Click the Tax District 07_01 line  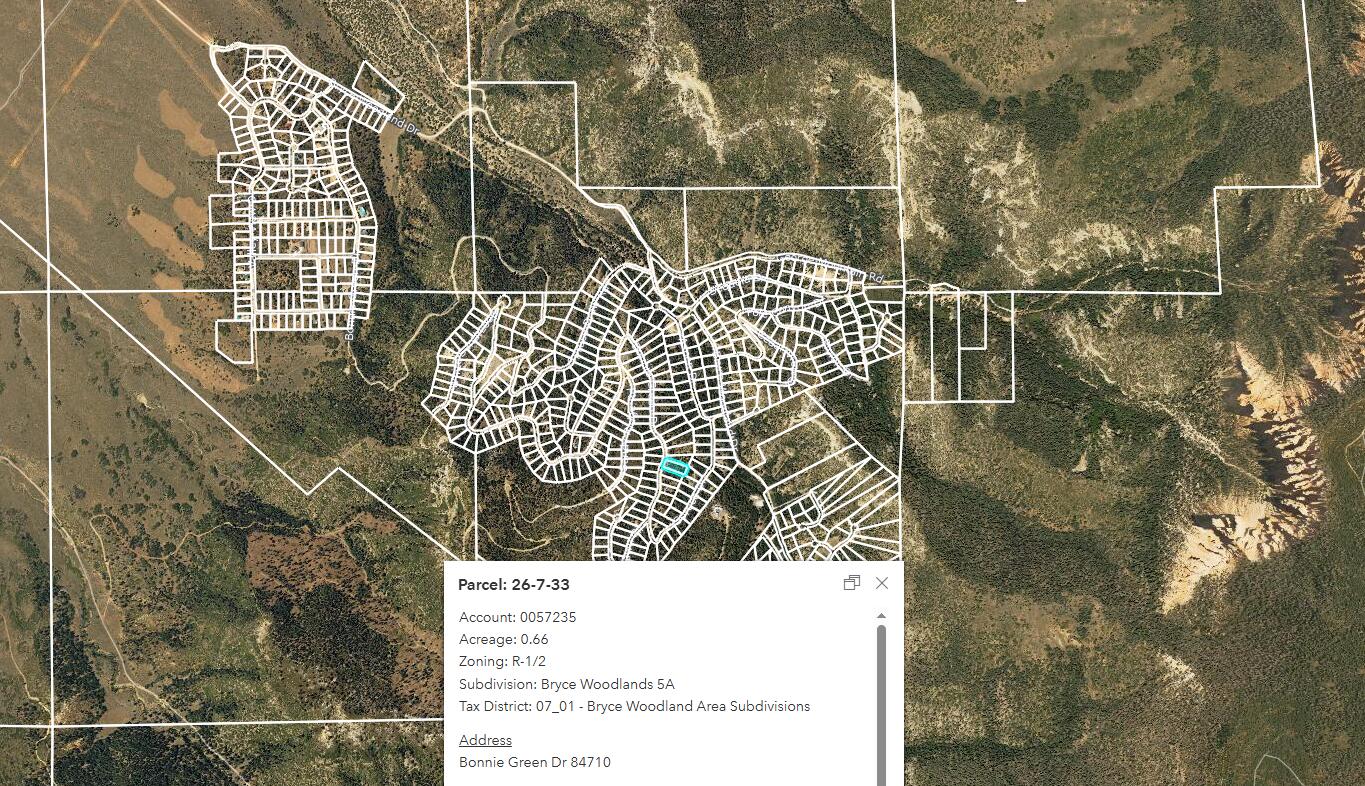pos(634,706)
